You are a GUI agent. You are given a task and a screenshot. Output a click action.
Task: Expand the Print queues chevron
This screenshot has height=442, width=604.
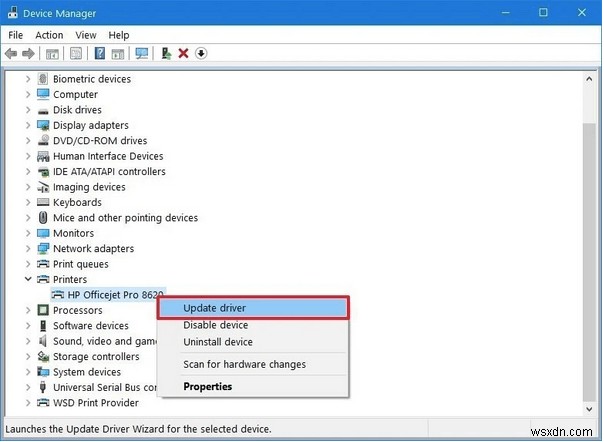[x=28, y=264]
